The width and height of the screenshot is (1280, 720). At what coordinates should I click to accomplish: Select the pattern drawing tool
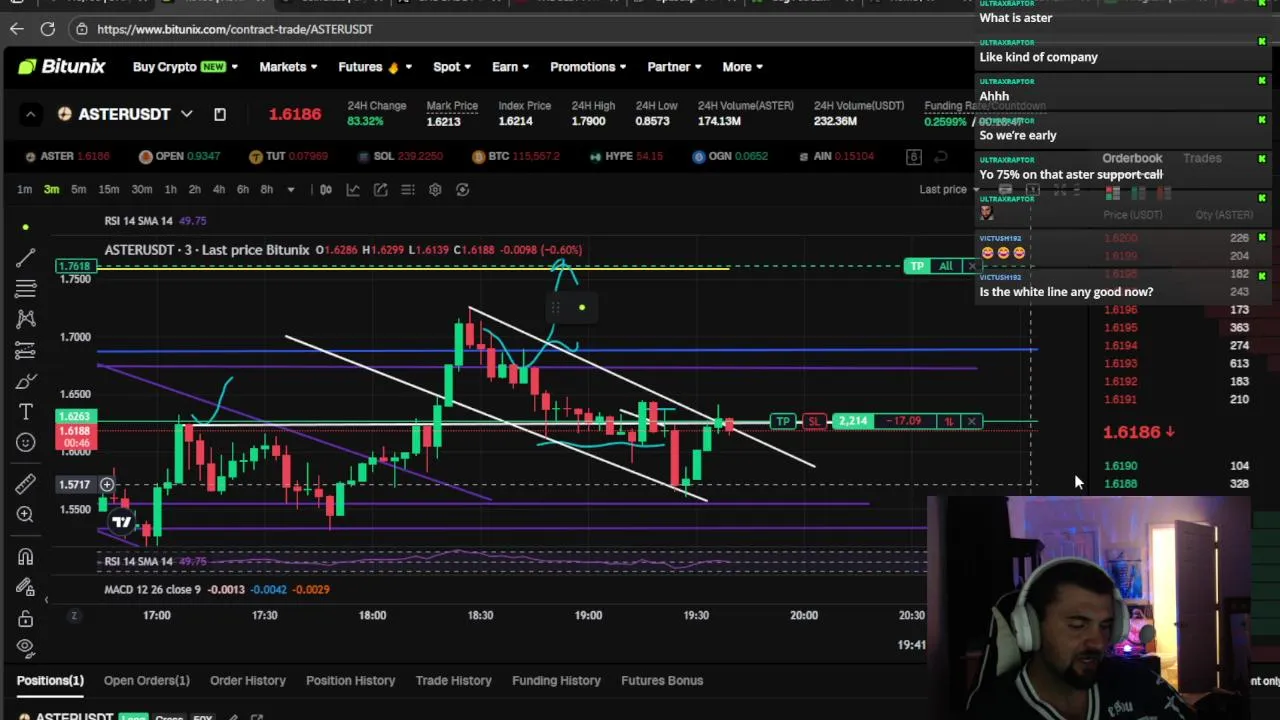[x=26, y=319]
